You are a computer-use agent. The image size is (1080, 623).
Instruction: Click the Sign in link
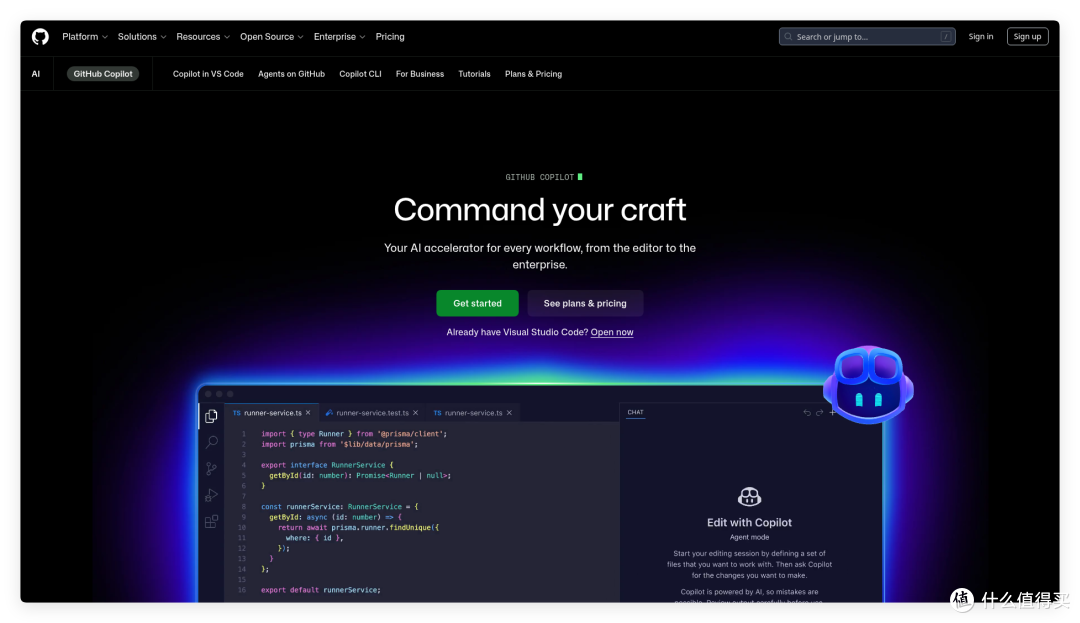point(981,36)
